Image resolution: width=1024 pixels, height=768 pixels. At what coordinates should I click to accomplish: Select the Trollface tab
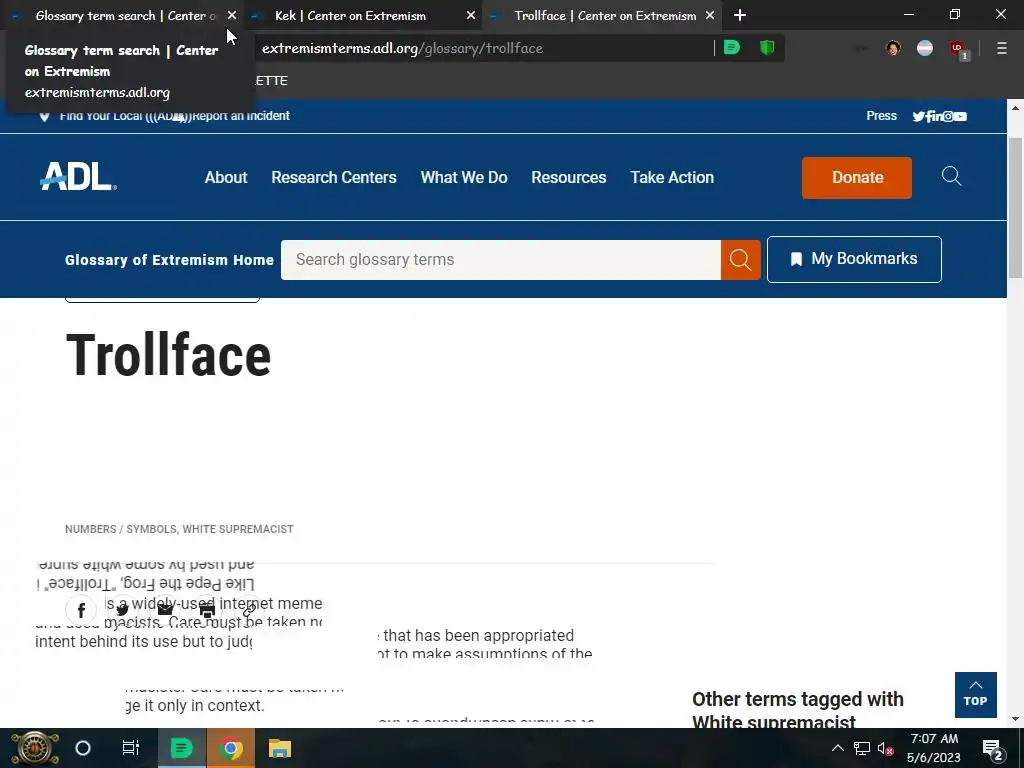pyautogui.click(x=601, y=16)
